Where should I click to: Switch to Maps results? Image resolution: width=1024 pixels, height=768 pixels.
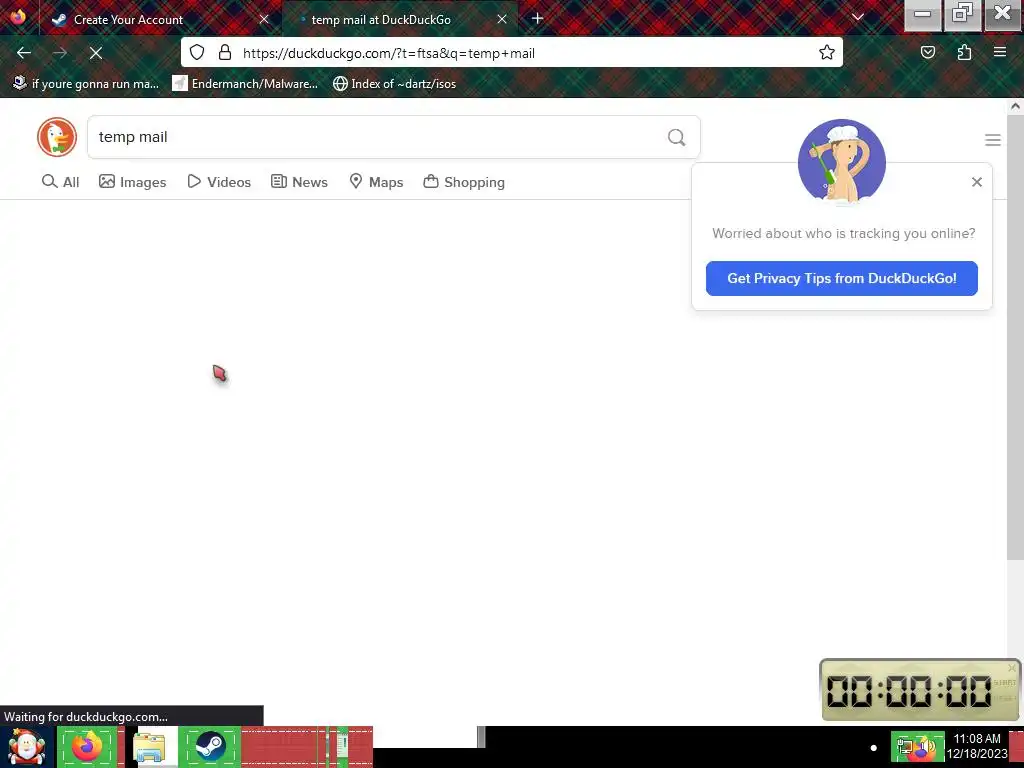click(x=376, y=182)
